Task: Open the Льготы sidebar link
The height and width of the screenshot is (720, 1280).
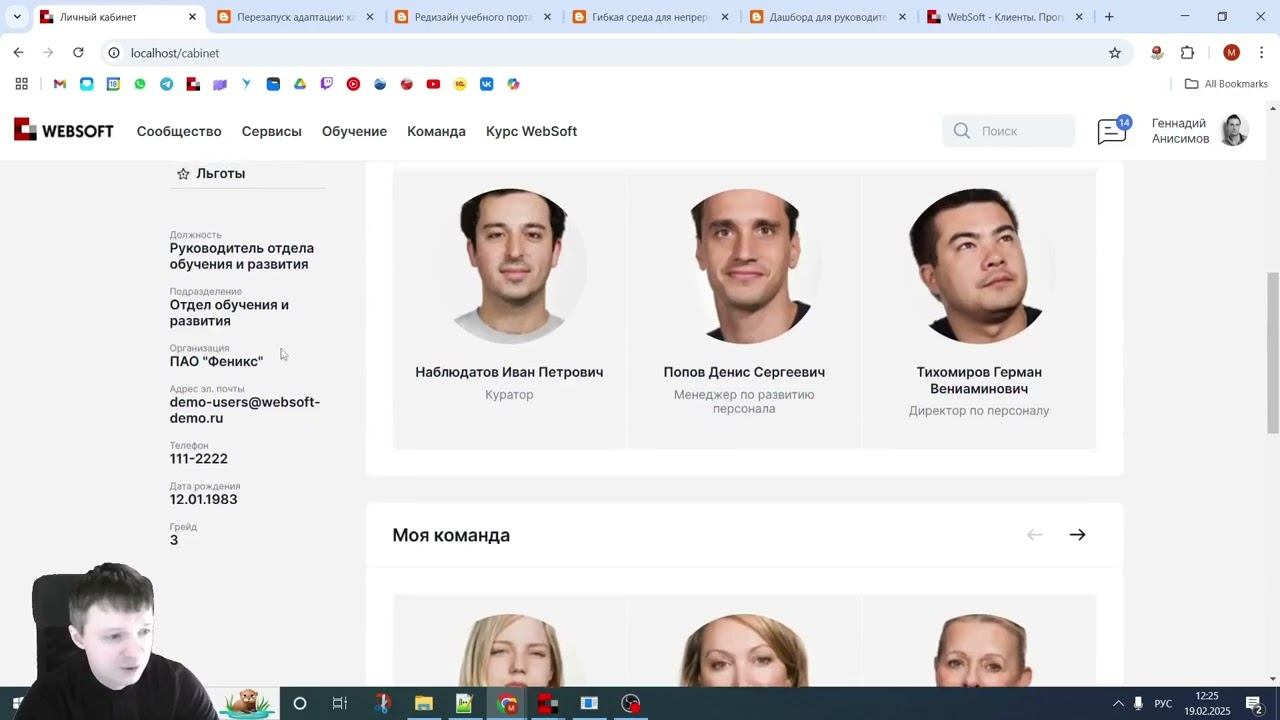Action: [221, 174]
